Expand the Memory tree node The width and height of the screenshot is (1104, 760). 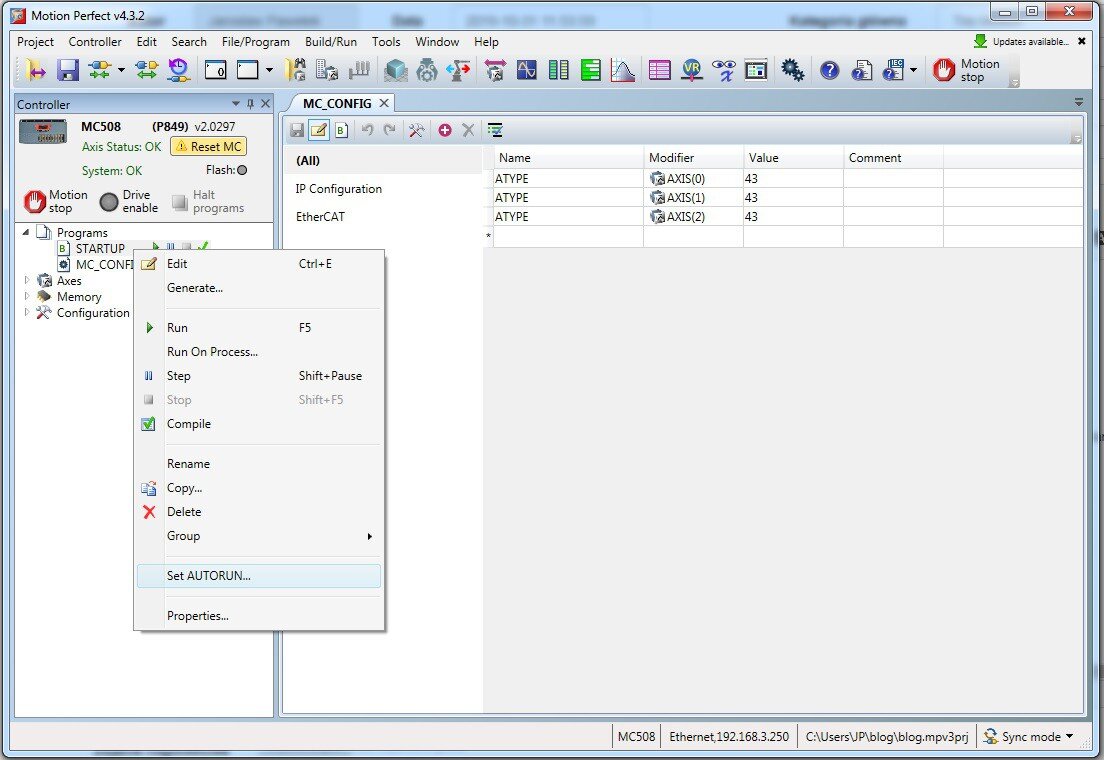pyautogui.click(x=27, y=297)
